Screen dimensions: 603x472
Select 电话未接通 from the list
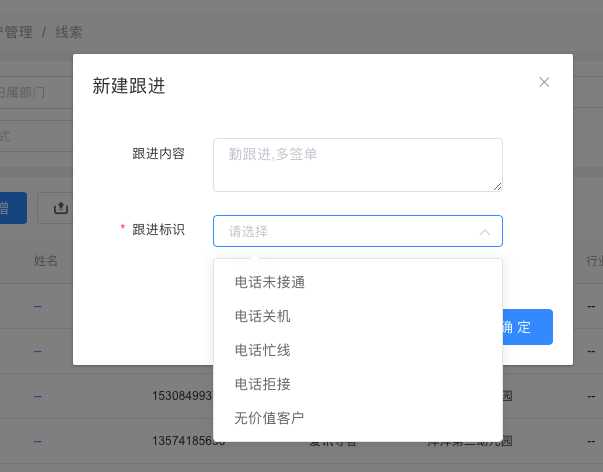[x=269, y=282]
